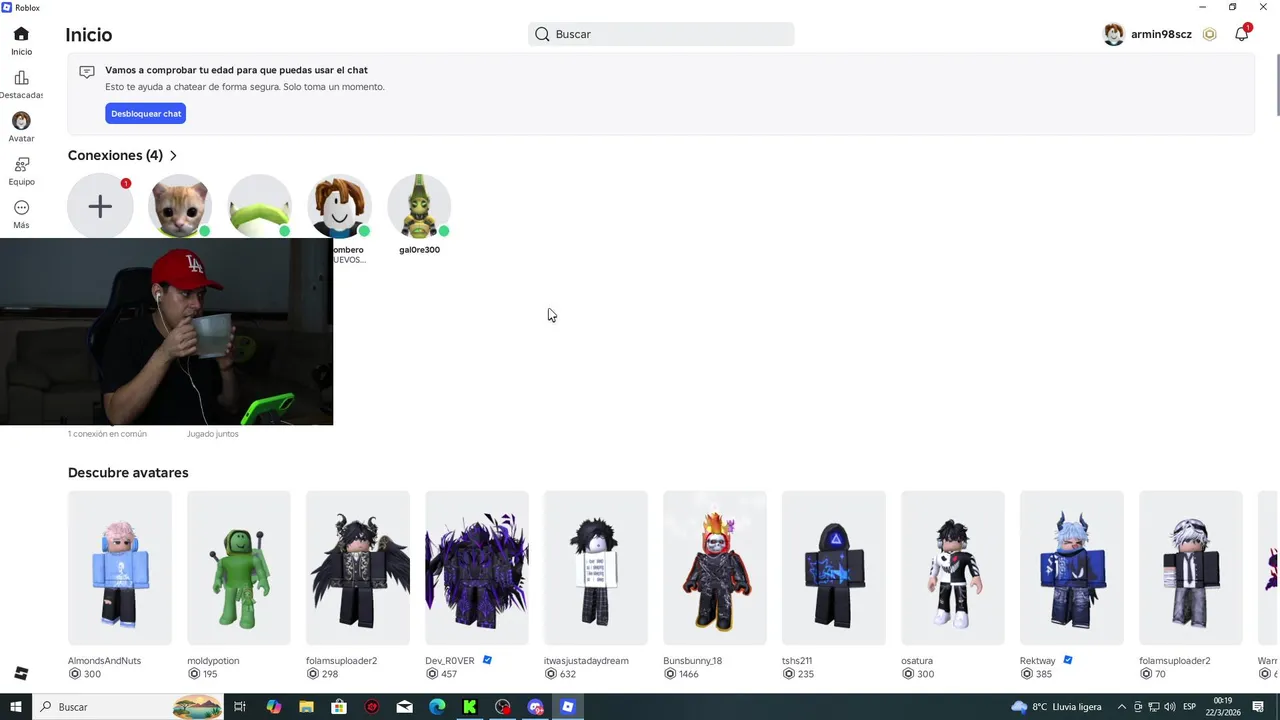
Task: Click the add connection plus circle
Action: pyautogui.click(x=100, y=206)
